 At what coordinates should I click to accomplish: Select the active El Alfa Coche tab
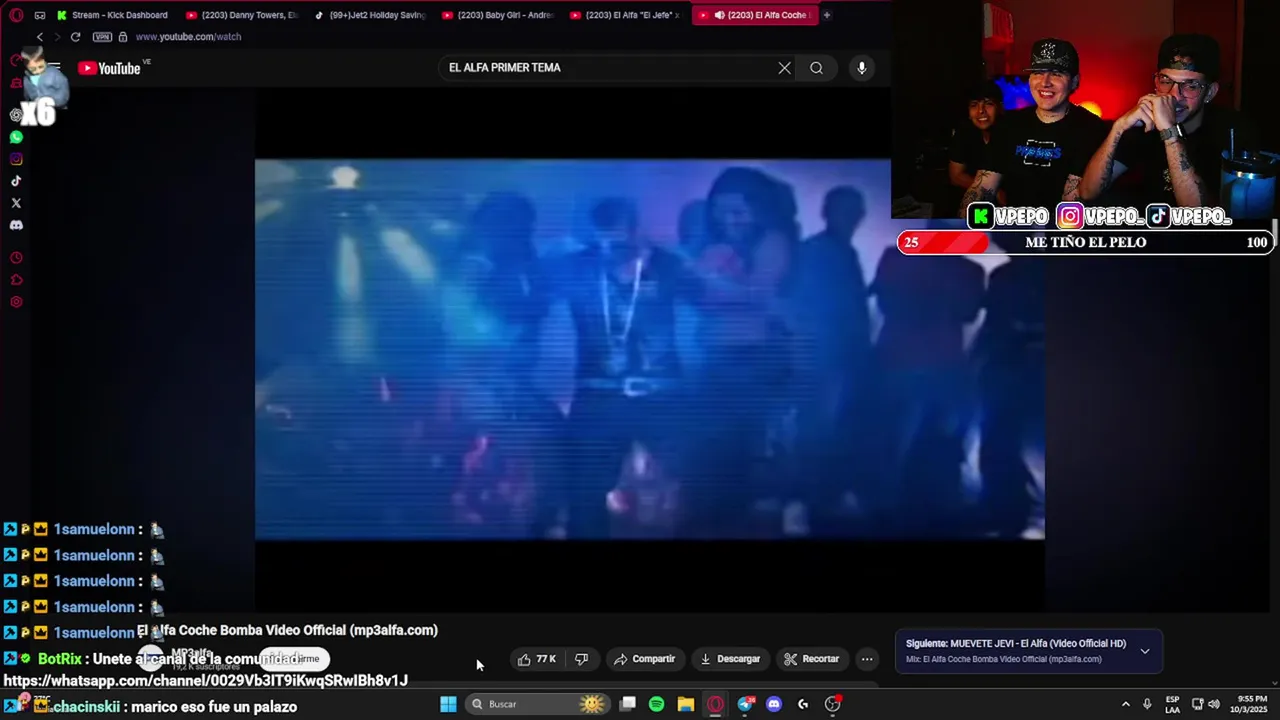[755, 15]
